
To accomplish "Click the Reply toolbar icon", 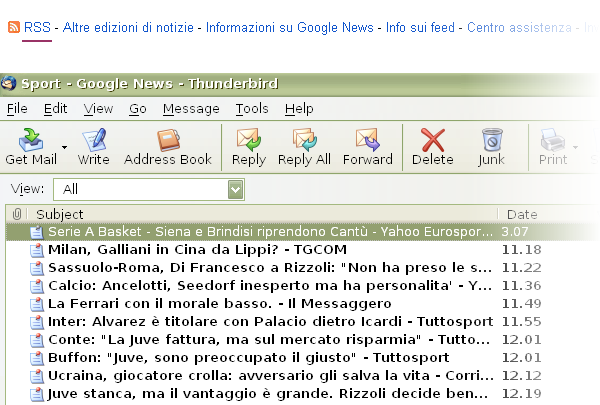I will 248,139.
